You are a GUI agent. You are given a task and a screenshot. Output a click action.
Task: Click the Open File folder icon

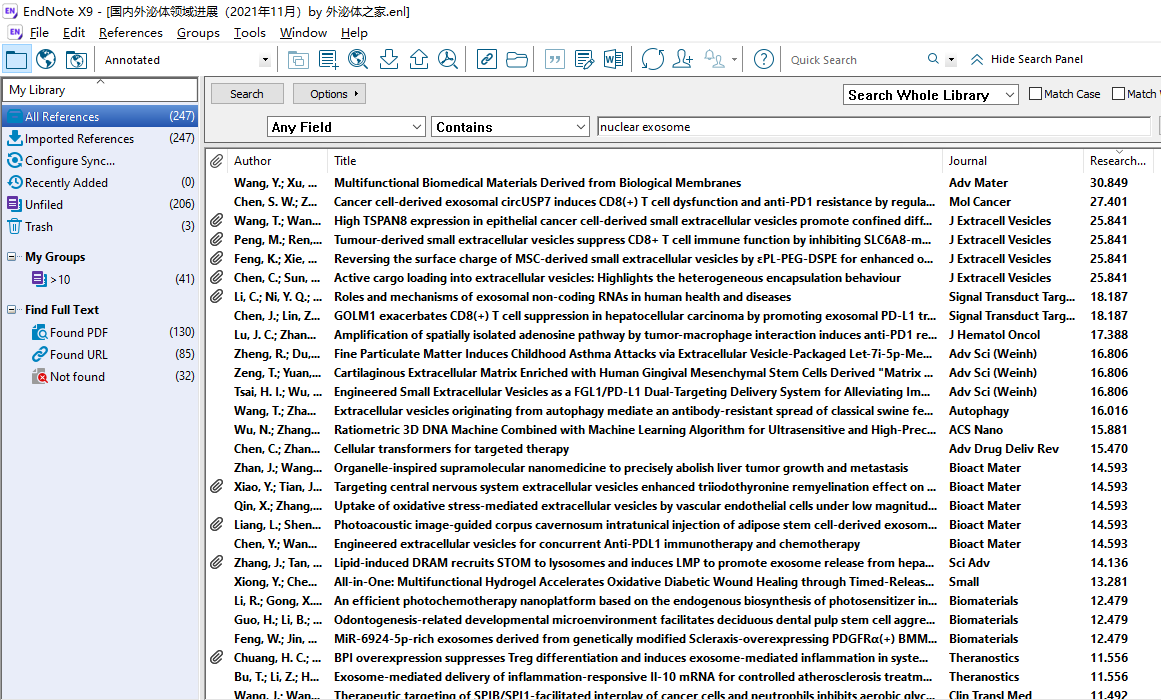517,59
